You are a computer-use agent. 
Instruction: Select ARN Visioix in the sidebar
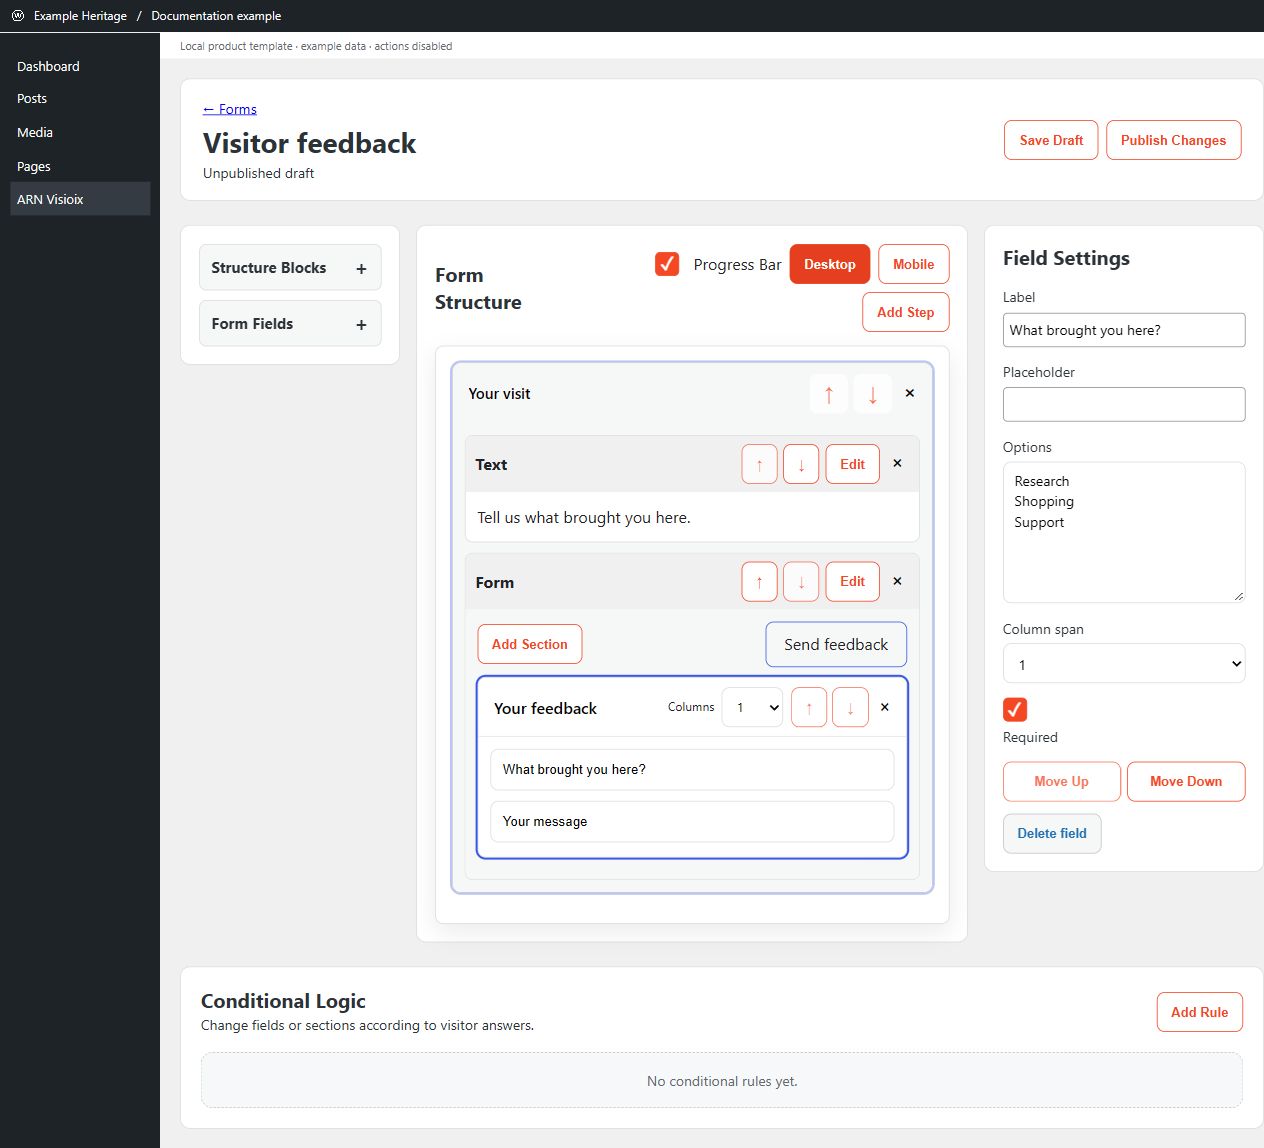[x=80, y=199]
